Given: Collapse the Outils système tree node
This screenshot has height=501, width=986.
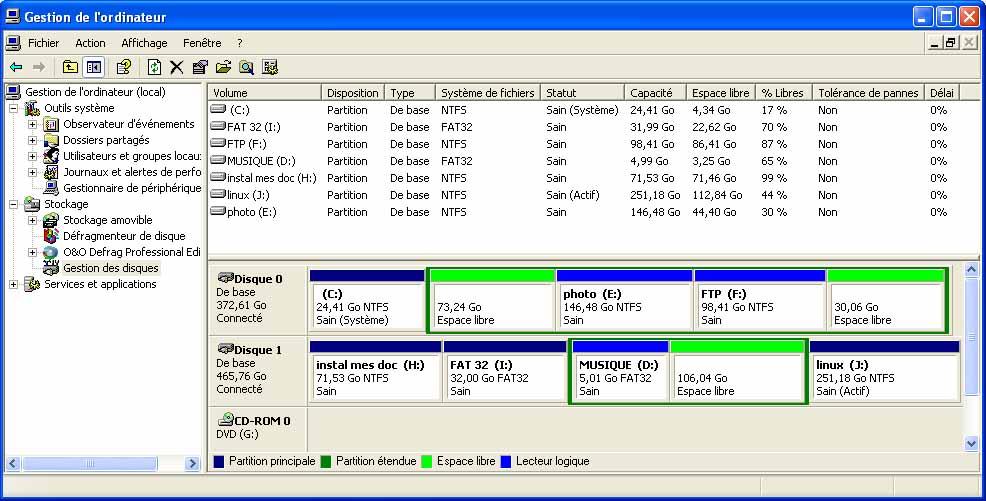Looking at the screenshot, I should 13,108.
